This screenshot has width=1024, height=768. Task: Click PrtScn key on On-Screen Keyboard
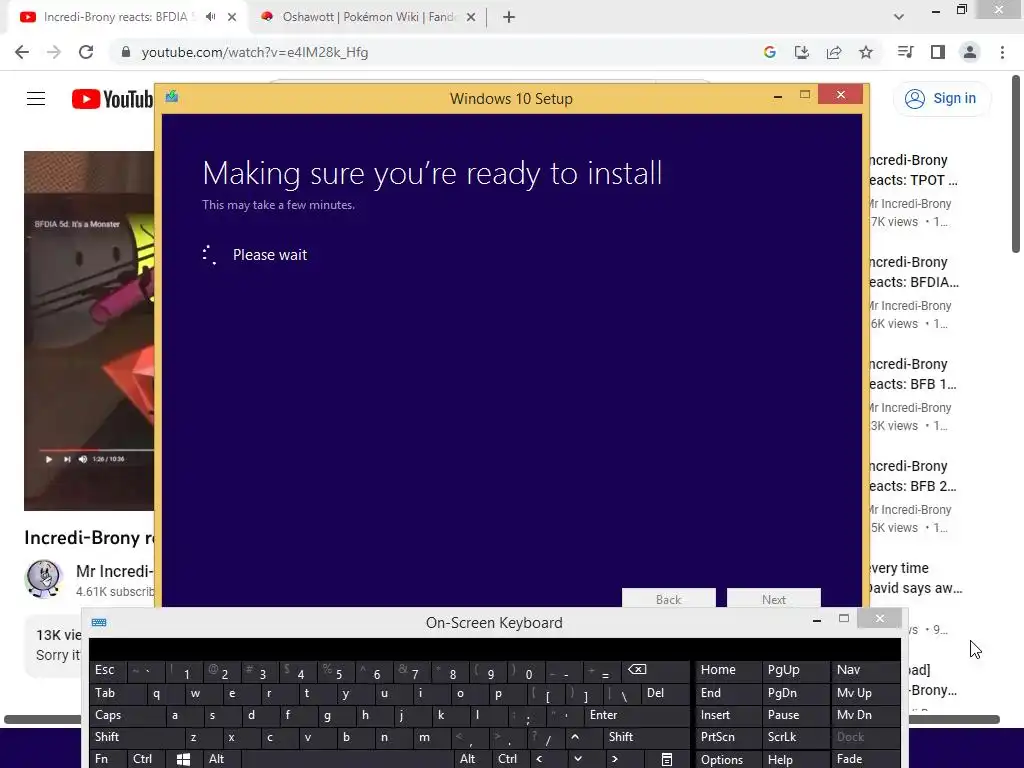pos(728,737)
